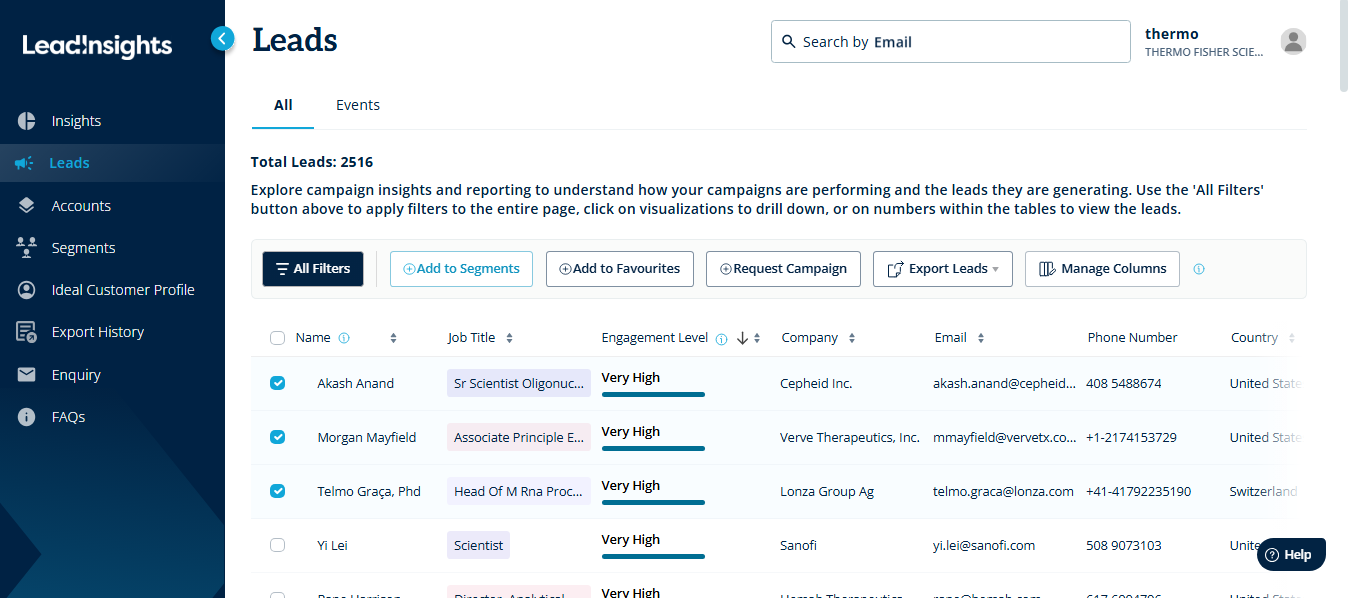Click Engagement Level info icon
The image size is (1349, 598).
[721, 339]
